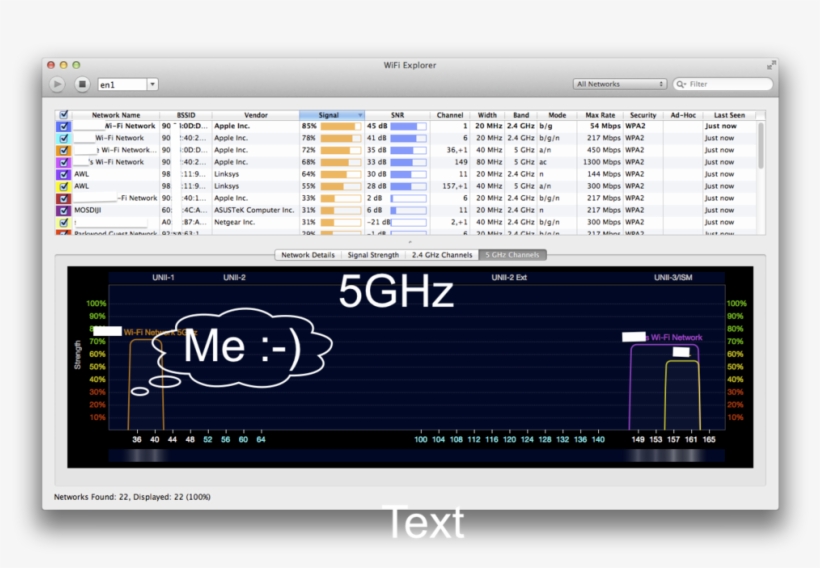Click the Signal column sort arrow
820x568 pixels.
(x=360, y=115)
